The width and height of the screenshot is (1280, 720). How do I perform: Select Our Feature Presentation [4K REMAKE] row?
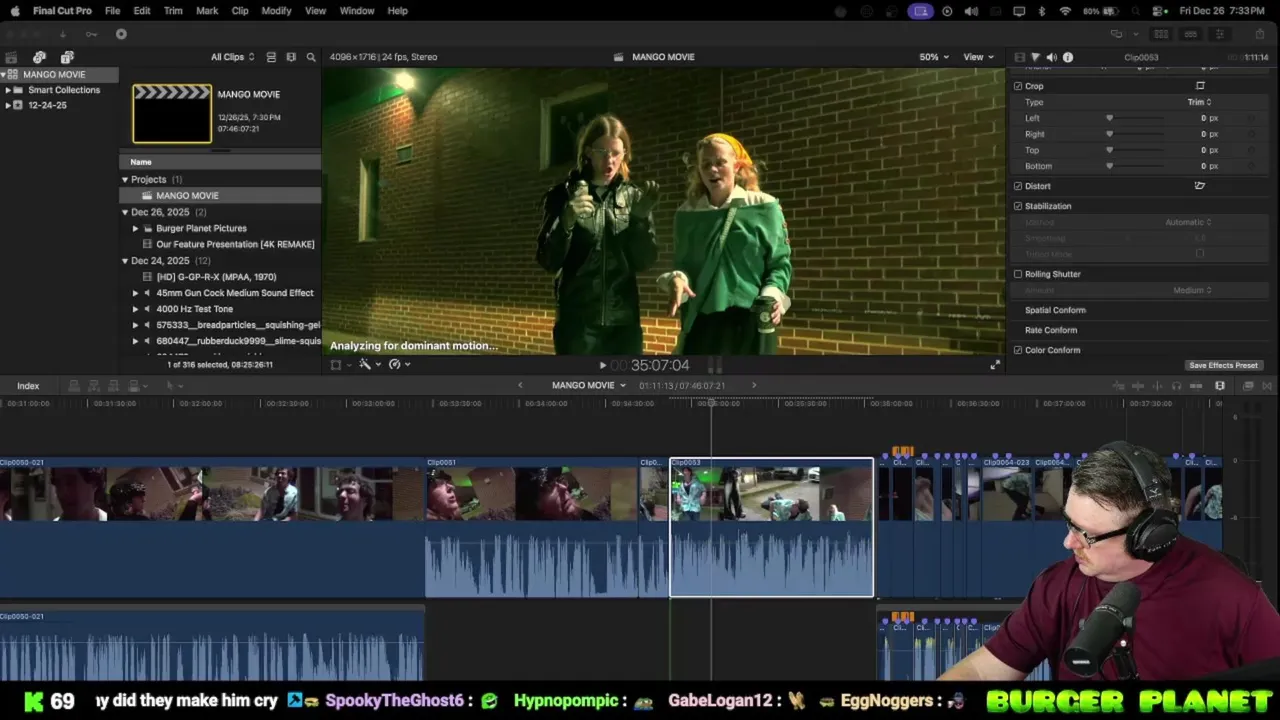pyautogui.click(x=220, y=244)
